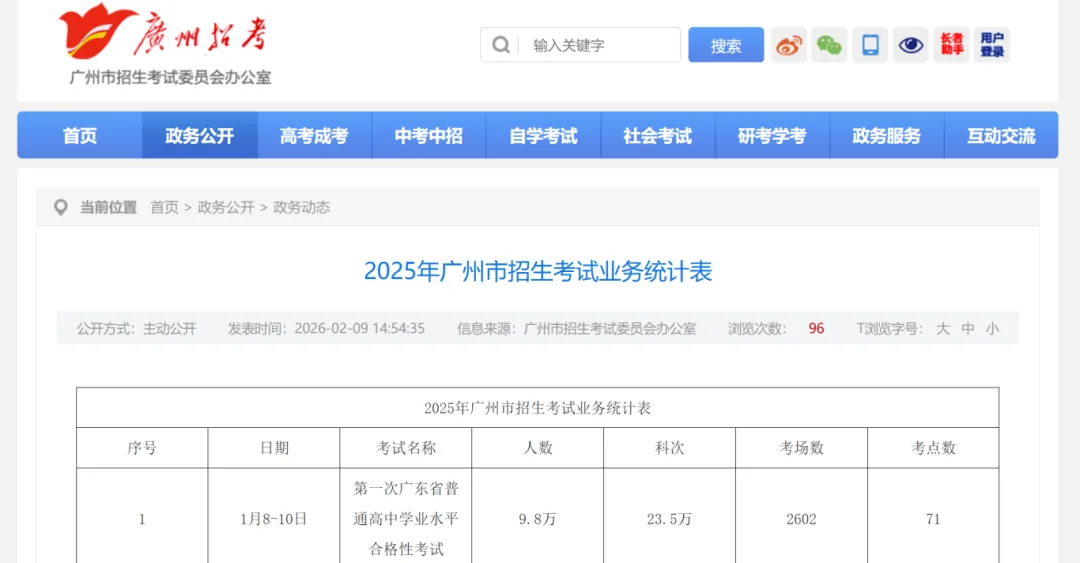The image size is (1080, 563).
Task: Click the 信息来源 source text
Action: coord(577,329)
